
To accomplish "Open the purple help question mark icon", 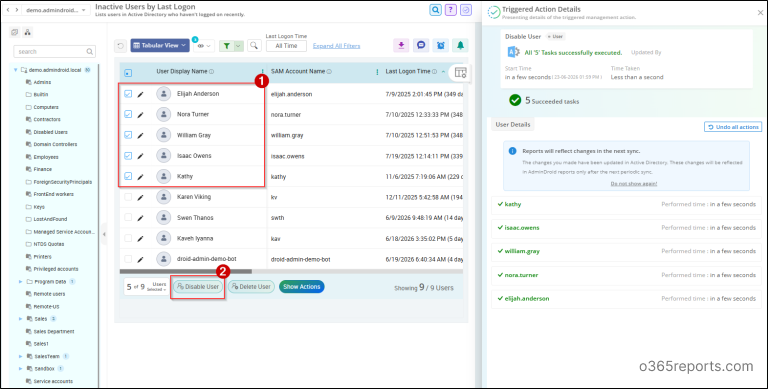I will point(451,10).
